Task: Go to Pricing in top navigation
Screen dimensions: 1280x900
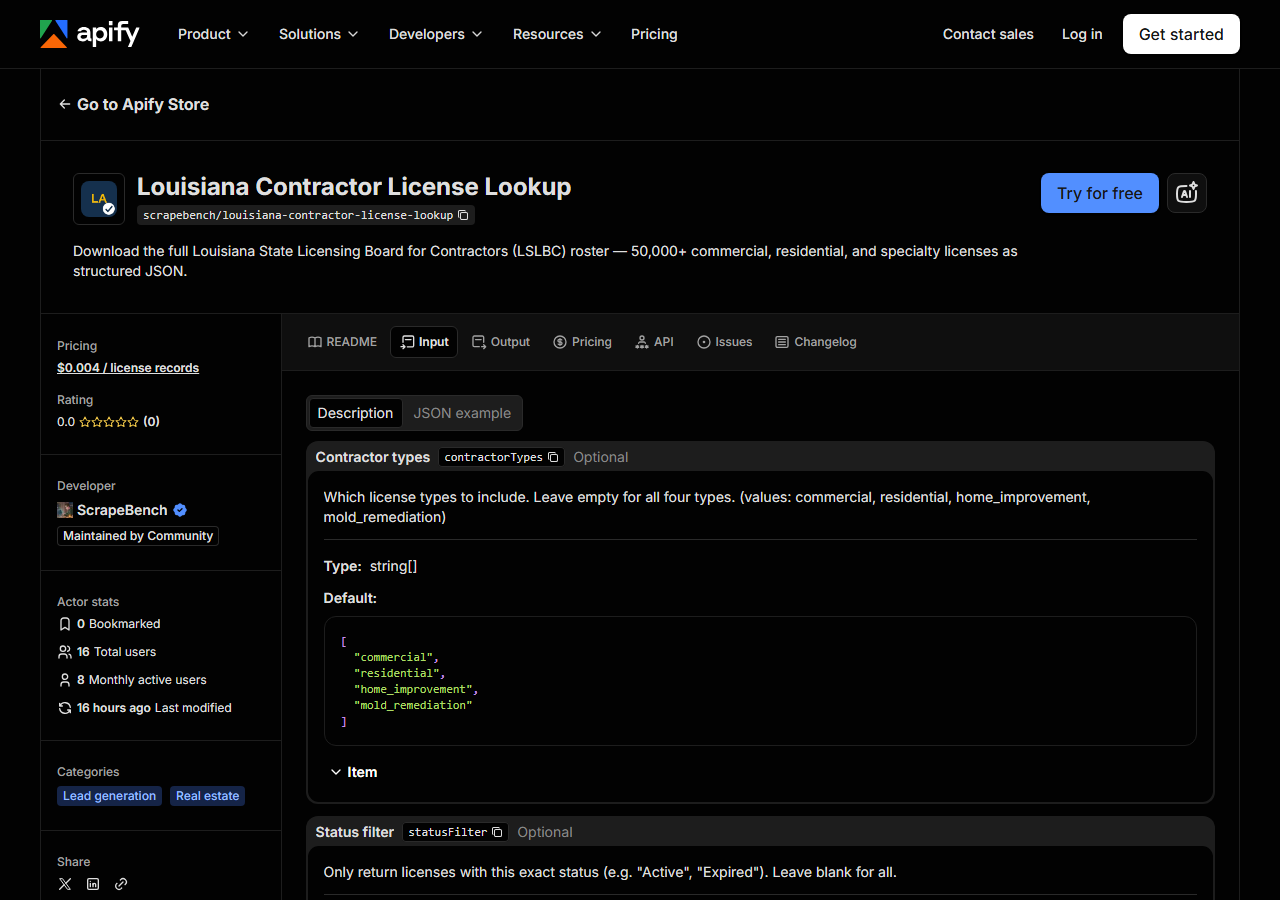Action: click(x=654, y=34)
